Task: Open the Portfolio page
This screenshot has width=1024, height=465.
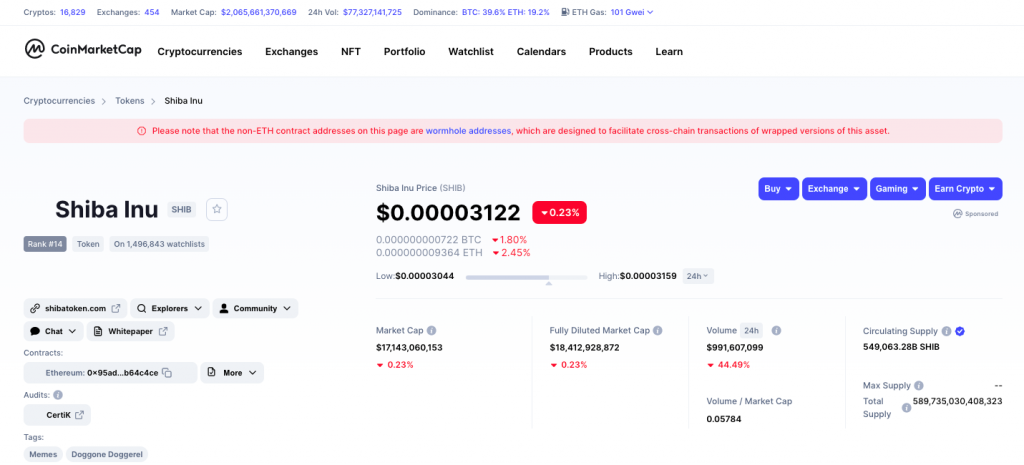Action: (404, 52)
